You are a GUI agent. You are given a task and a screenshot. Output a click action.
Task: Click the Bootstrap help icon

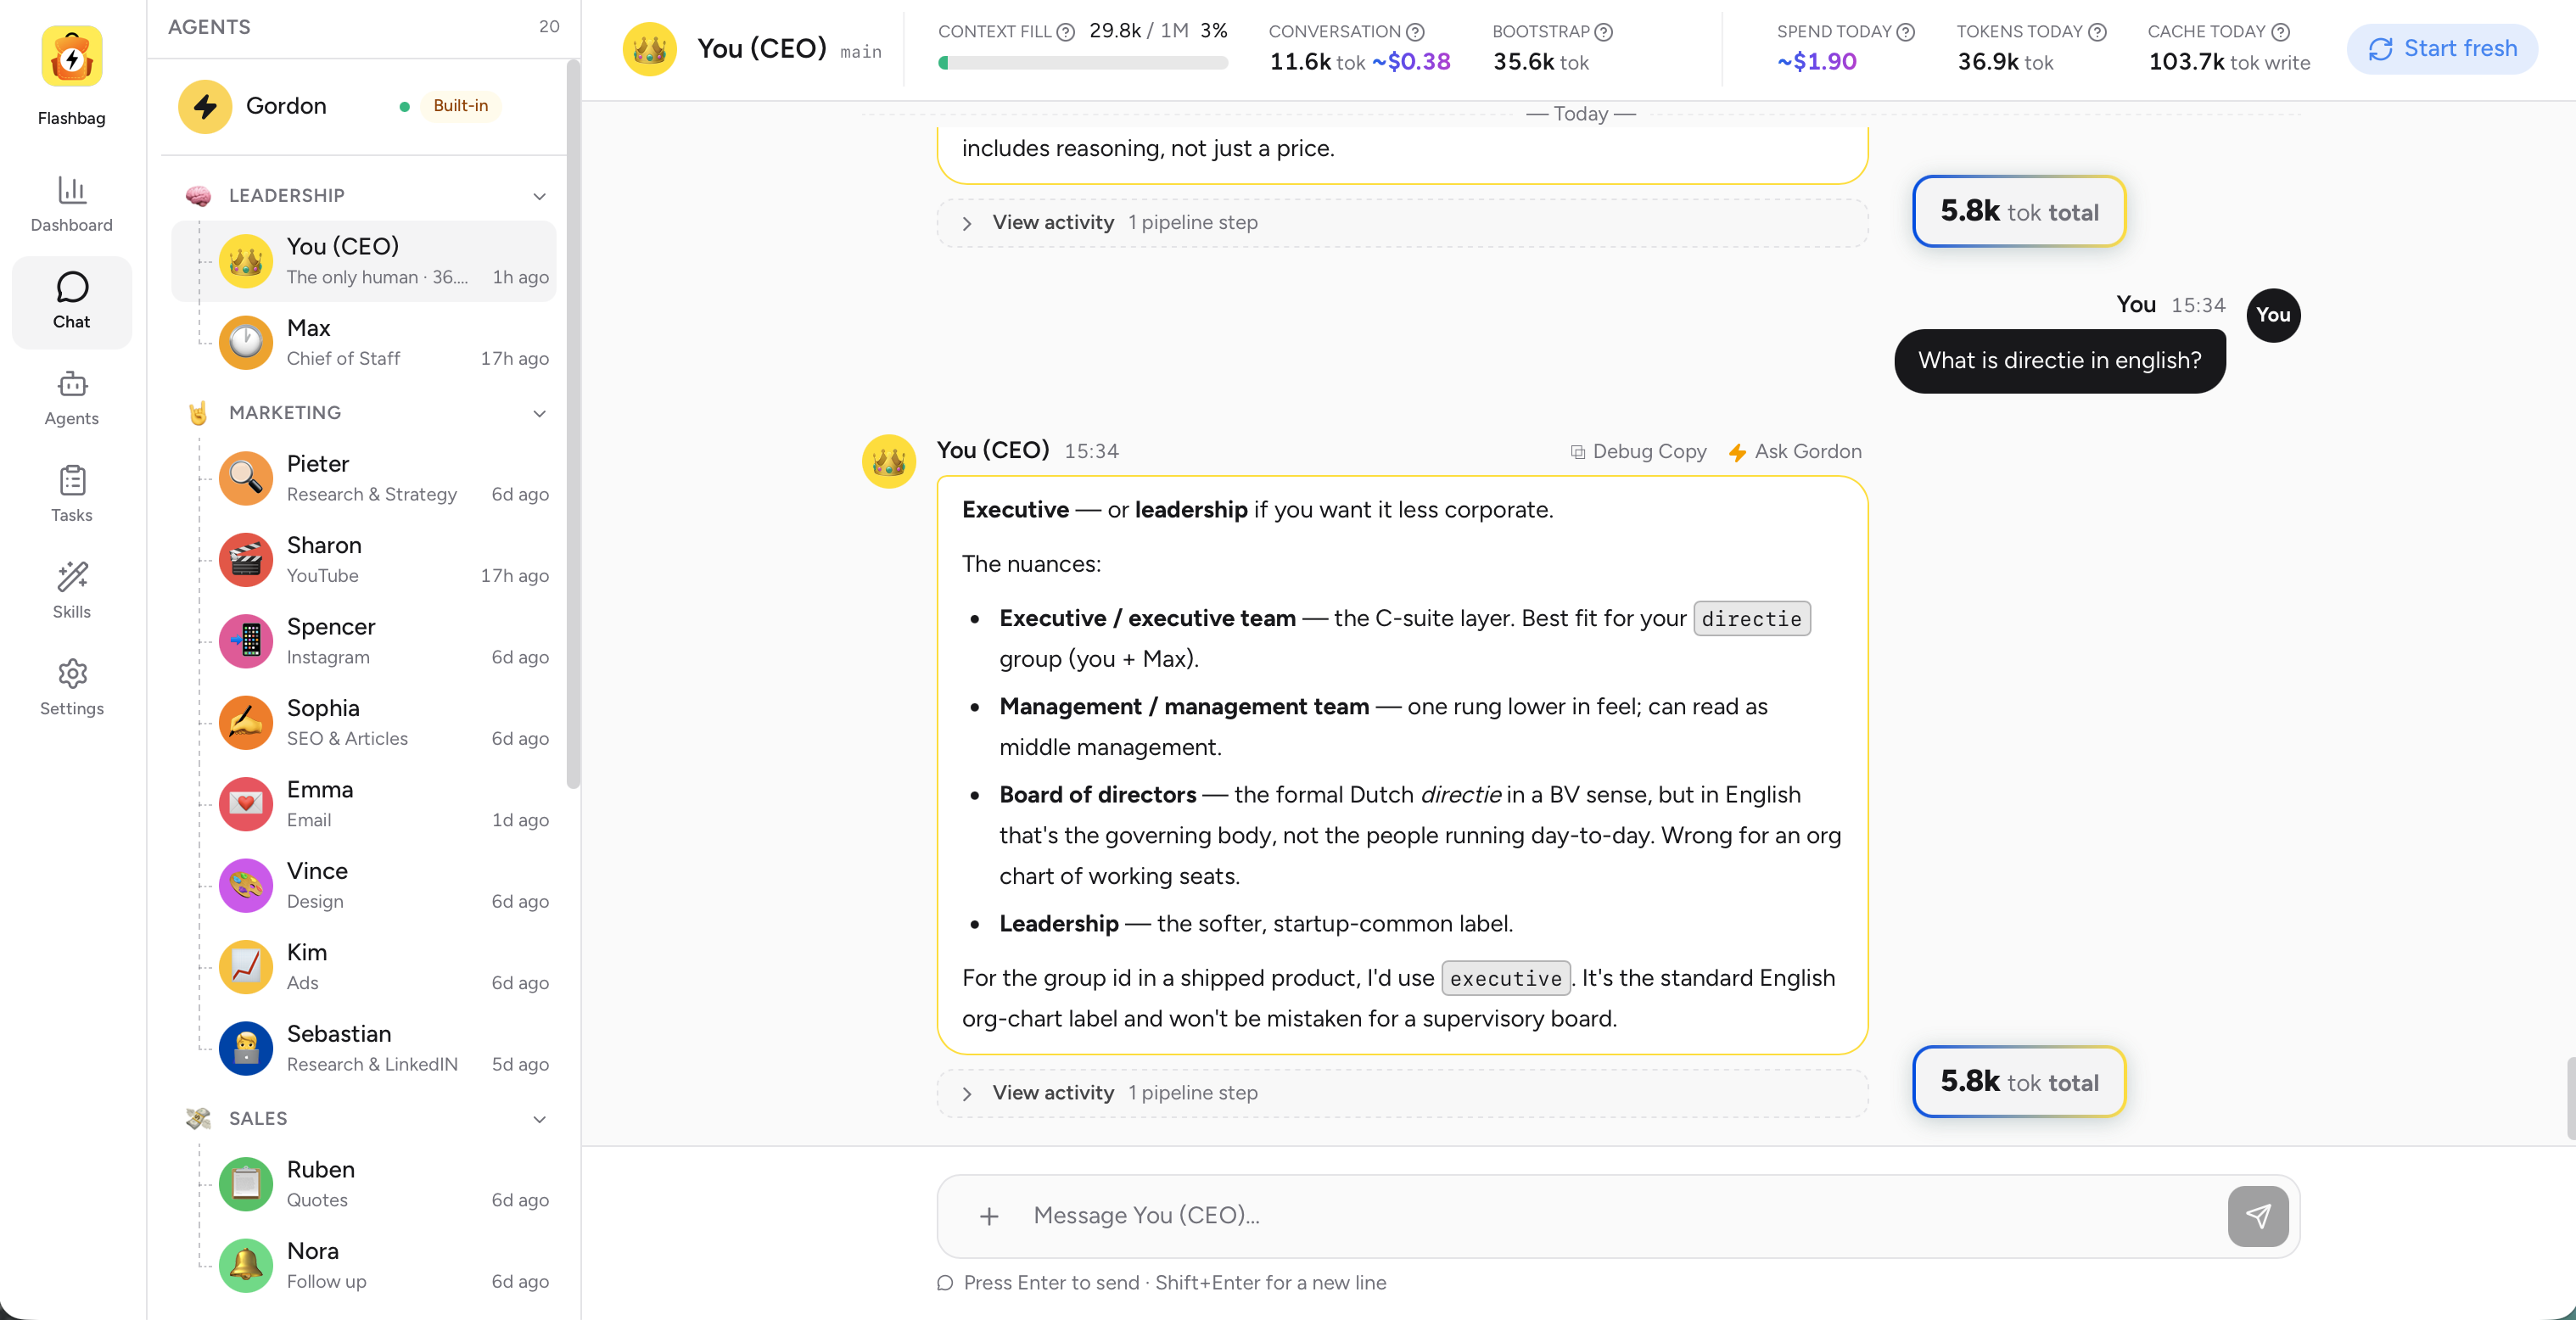point(1603,32)
